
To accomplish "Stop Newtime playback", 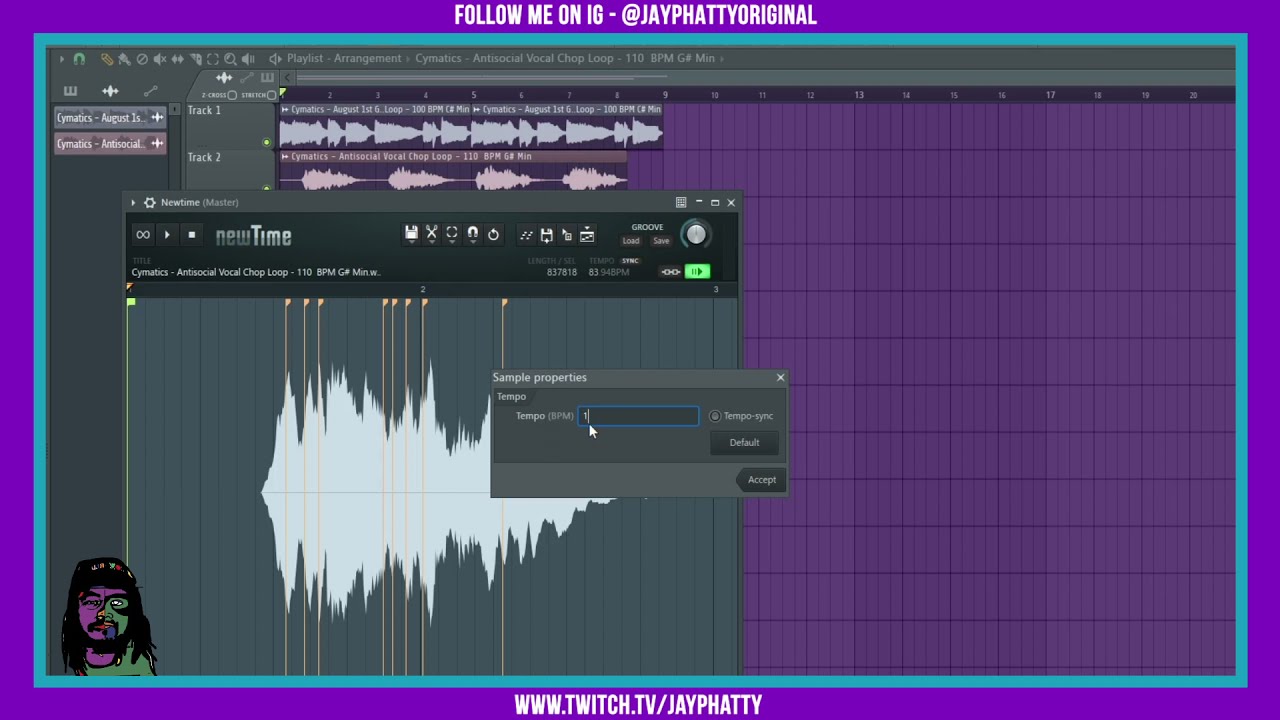I will (191, 235).
